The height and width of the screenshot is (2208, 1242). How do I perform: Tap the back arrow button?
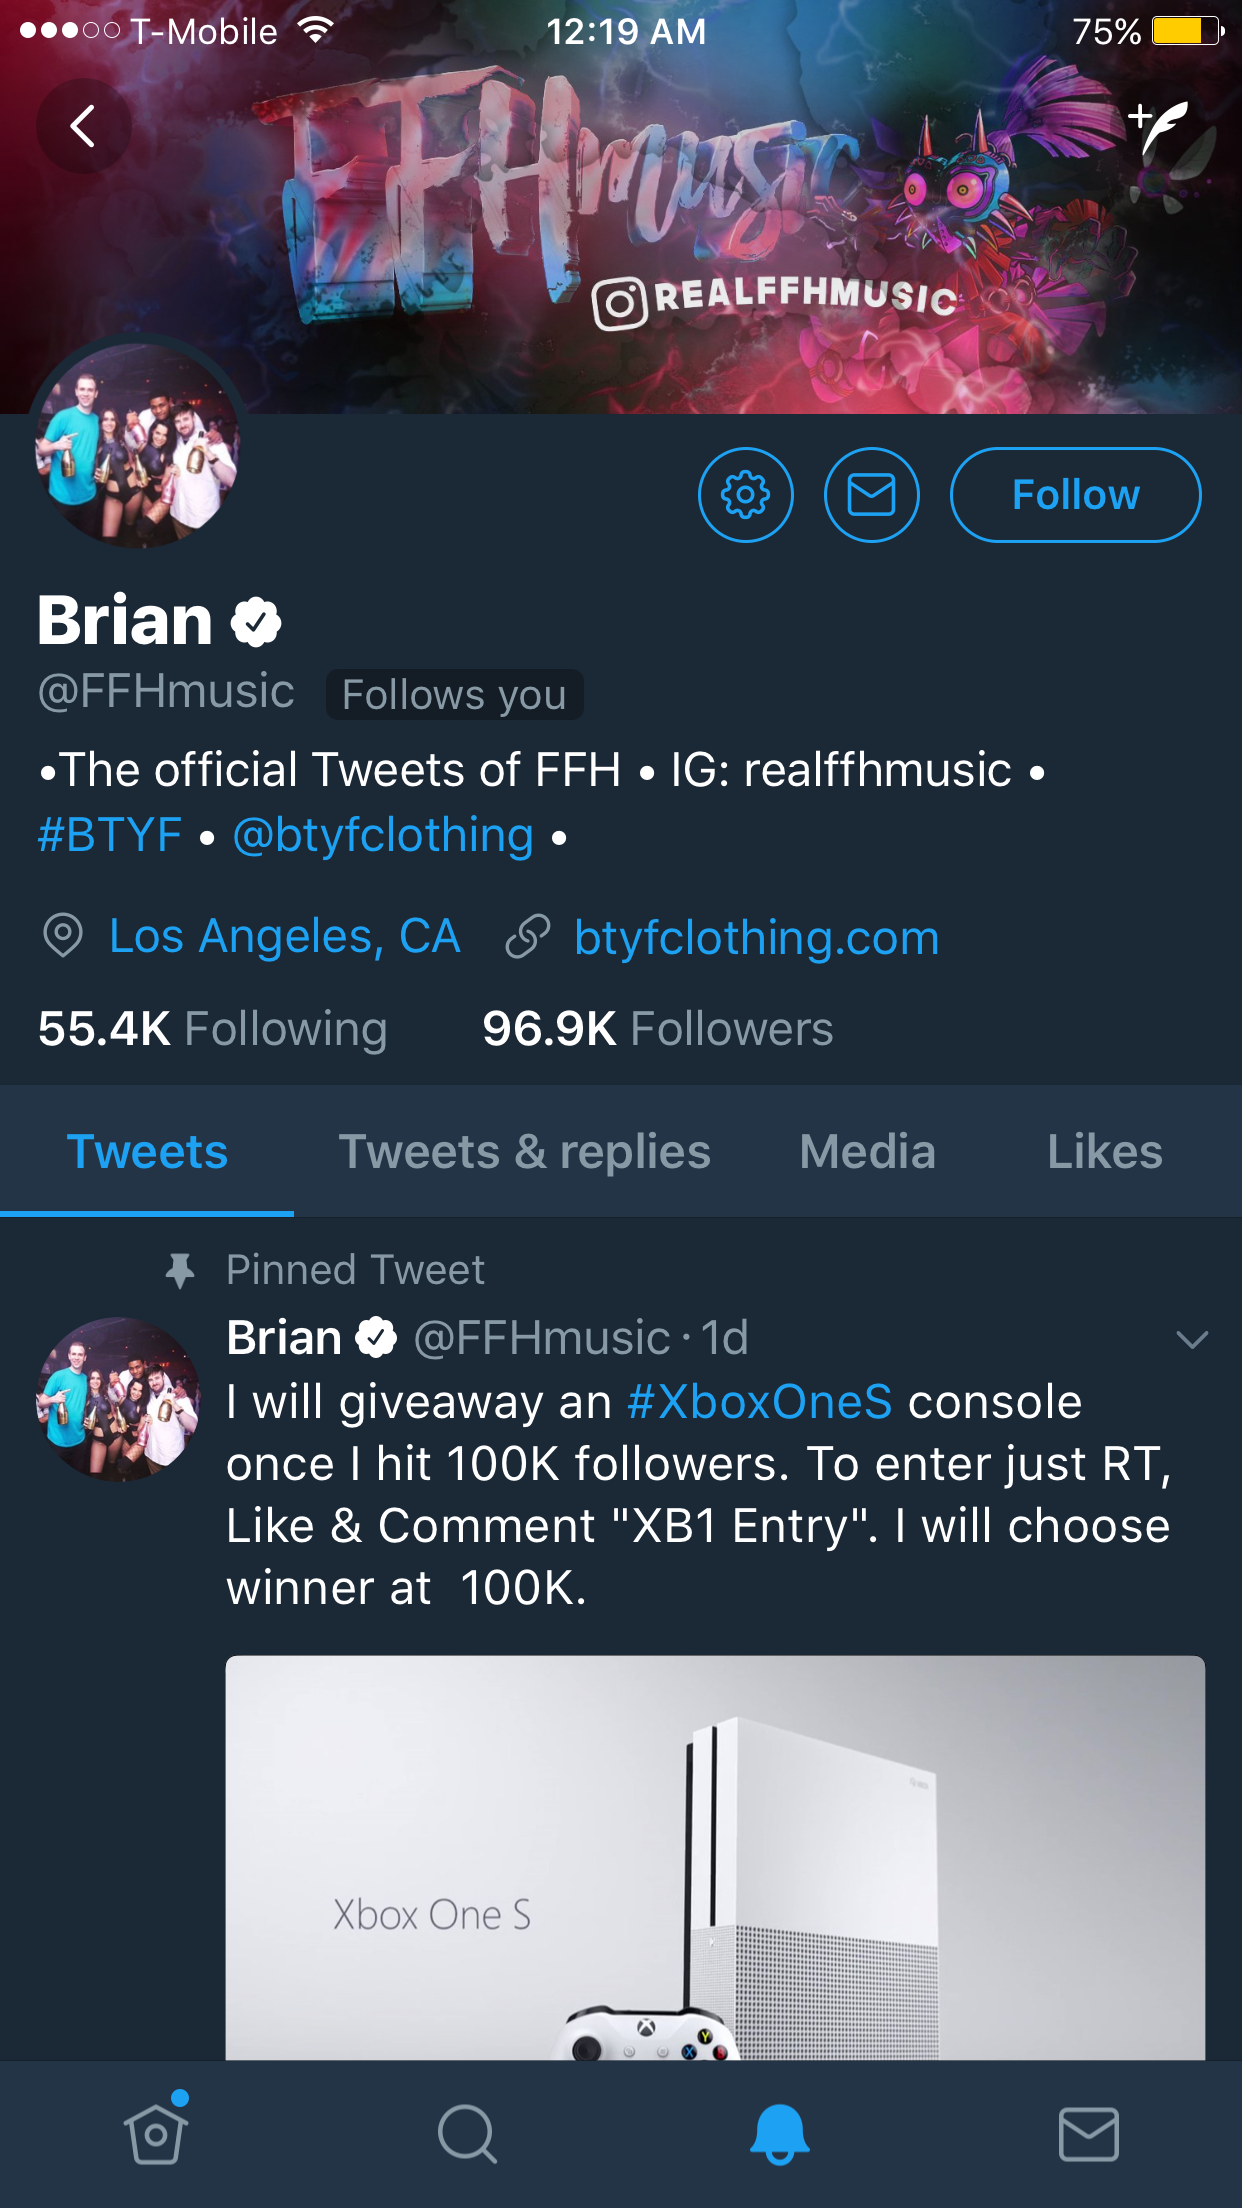84,127
